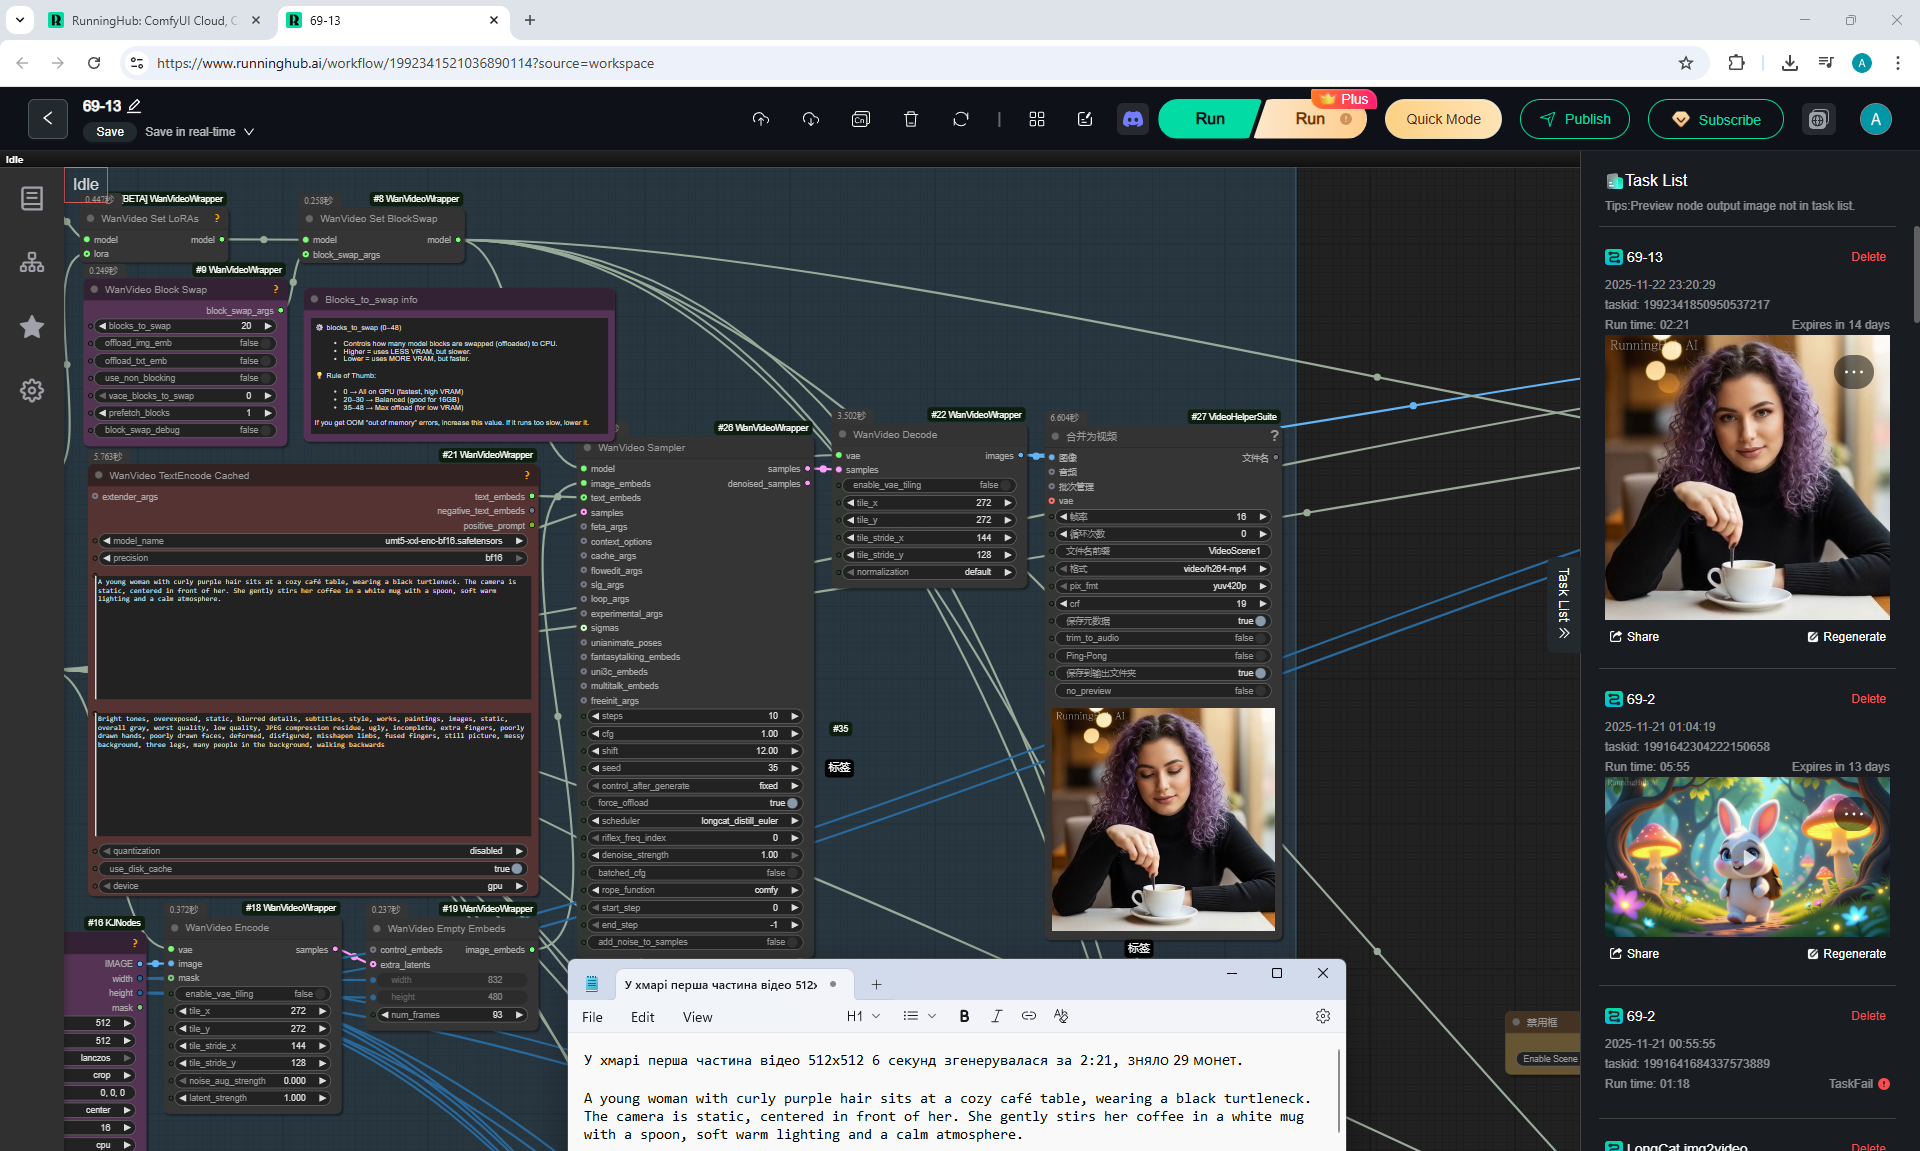The image size is (1920, 1151).
Task: Click the Discord icon in toolbar
Action: [1132, 119]
